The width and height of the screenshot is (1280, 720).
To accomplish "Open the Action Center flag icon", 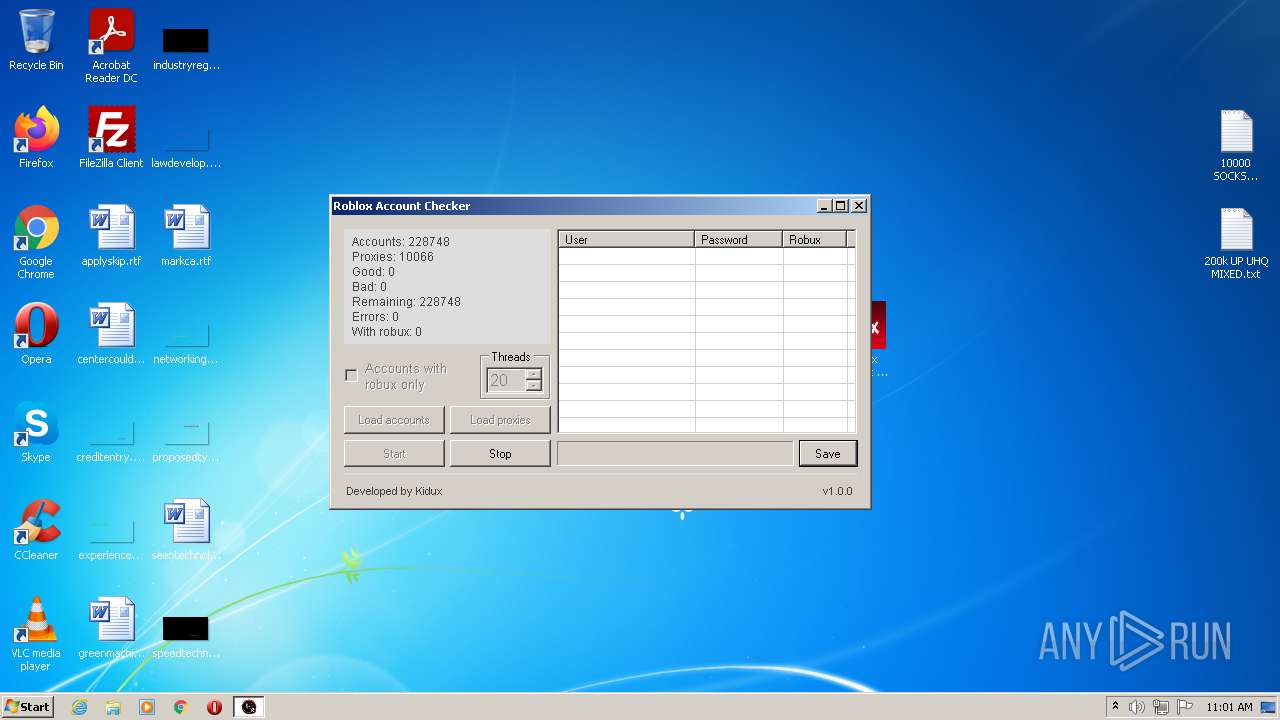I will tap(1185, 707).
